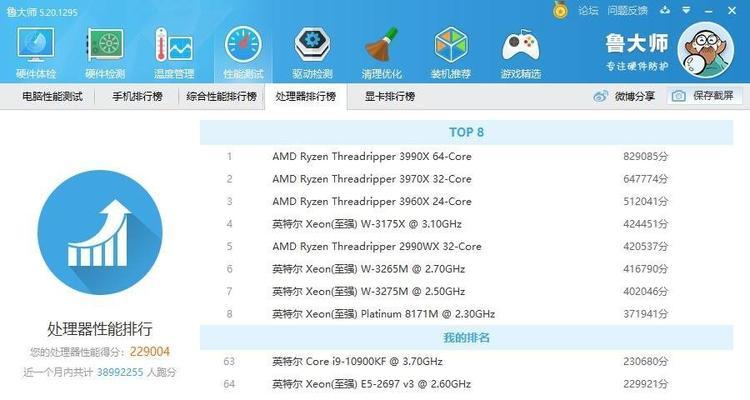
Task: Click 处理器性能排行 heading
Action: click(99, 329)
